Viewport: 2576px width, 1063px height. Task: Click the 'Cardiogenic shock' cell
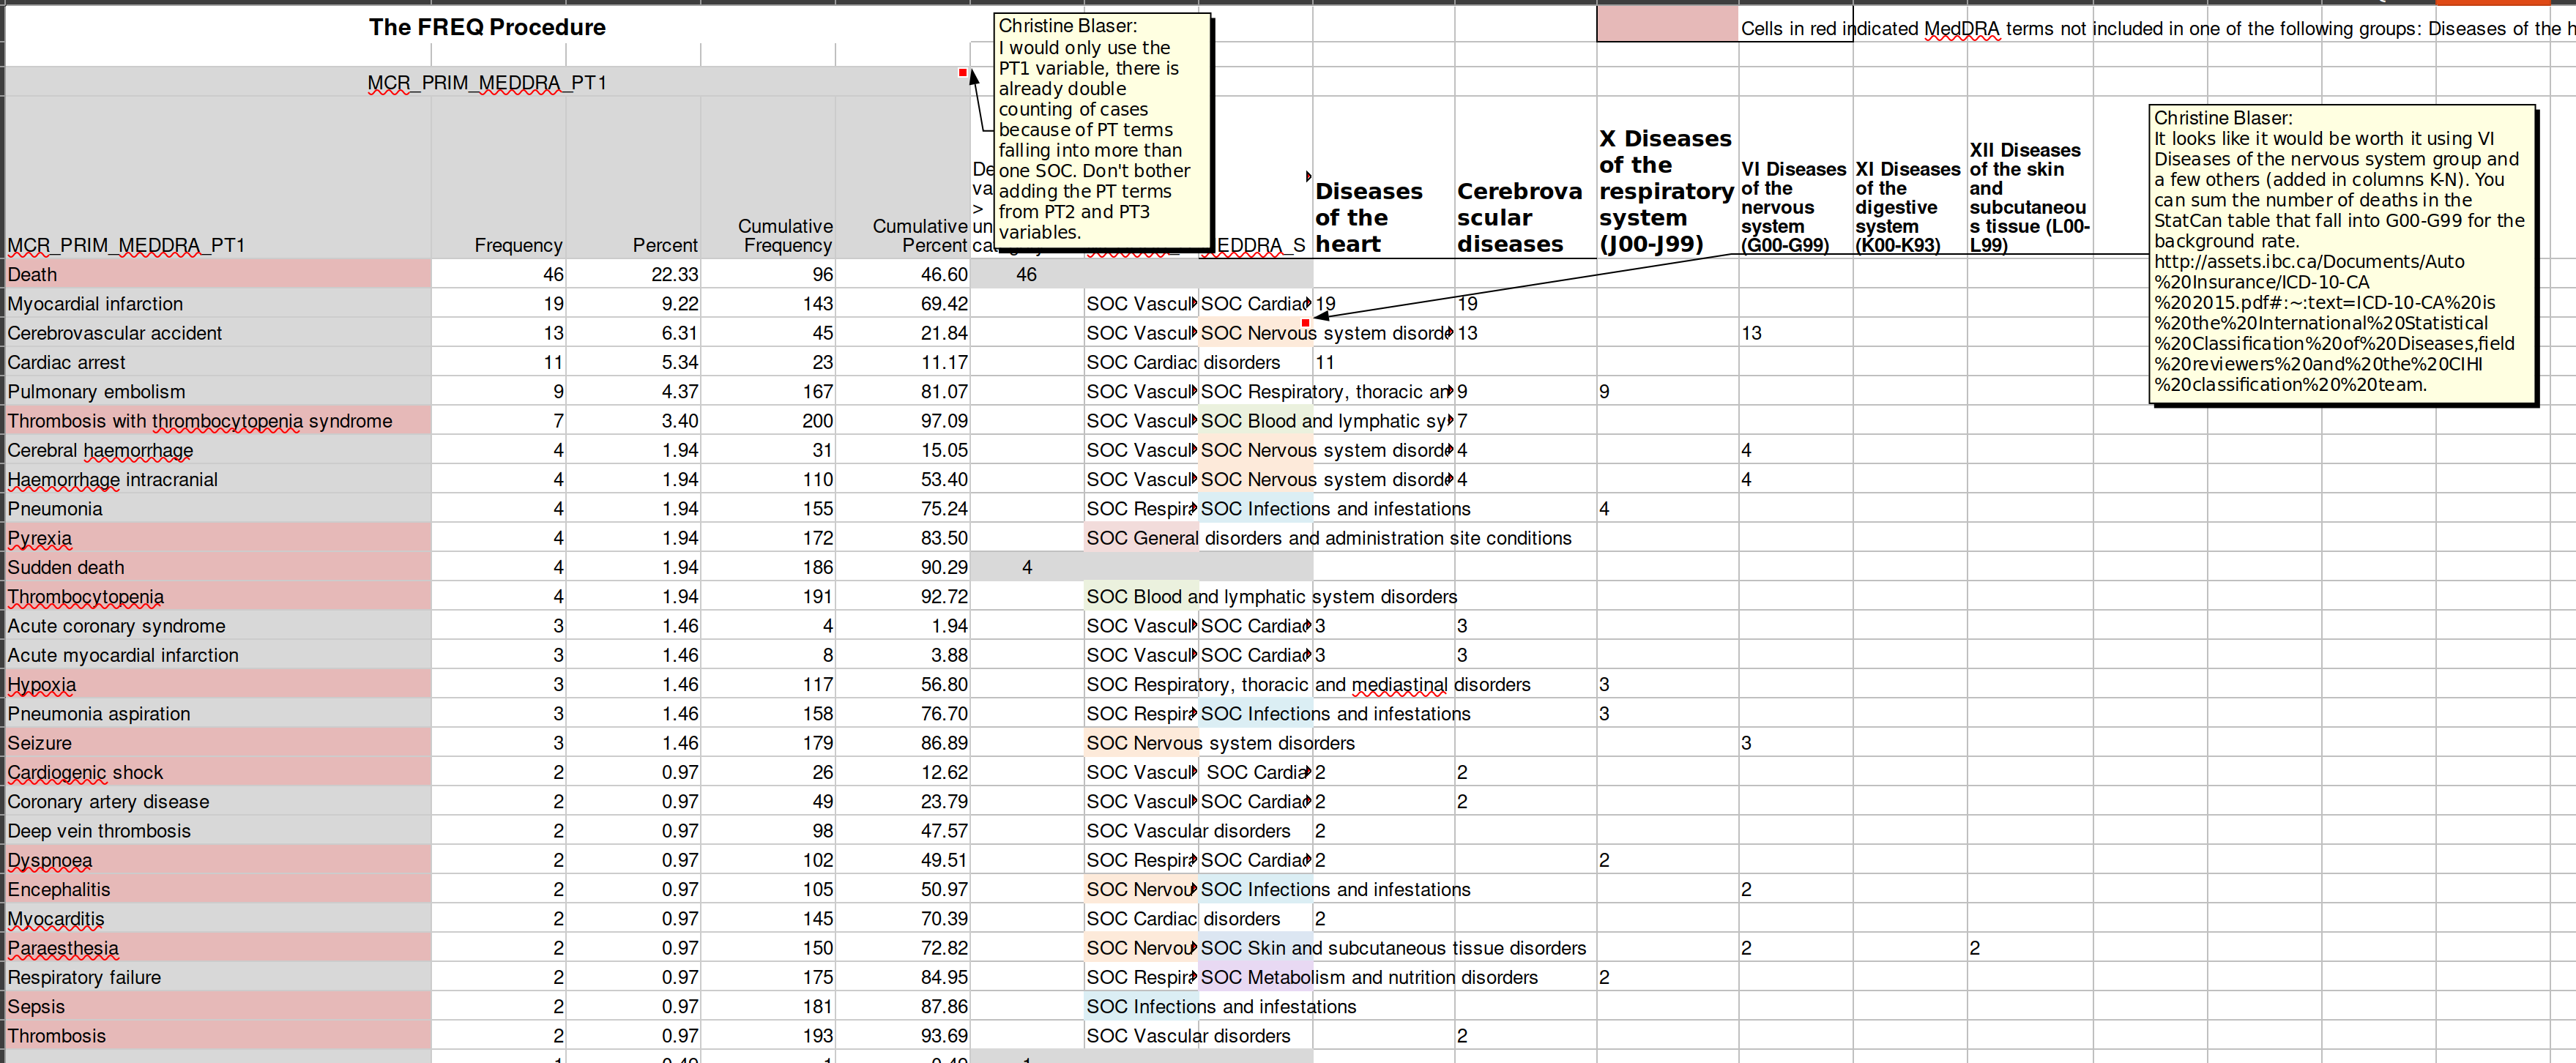(218, 772)
